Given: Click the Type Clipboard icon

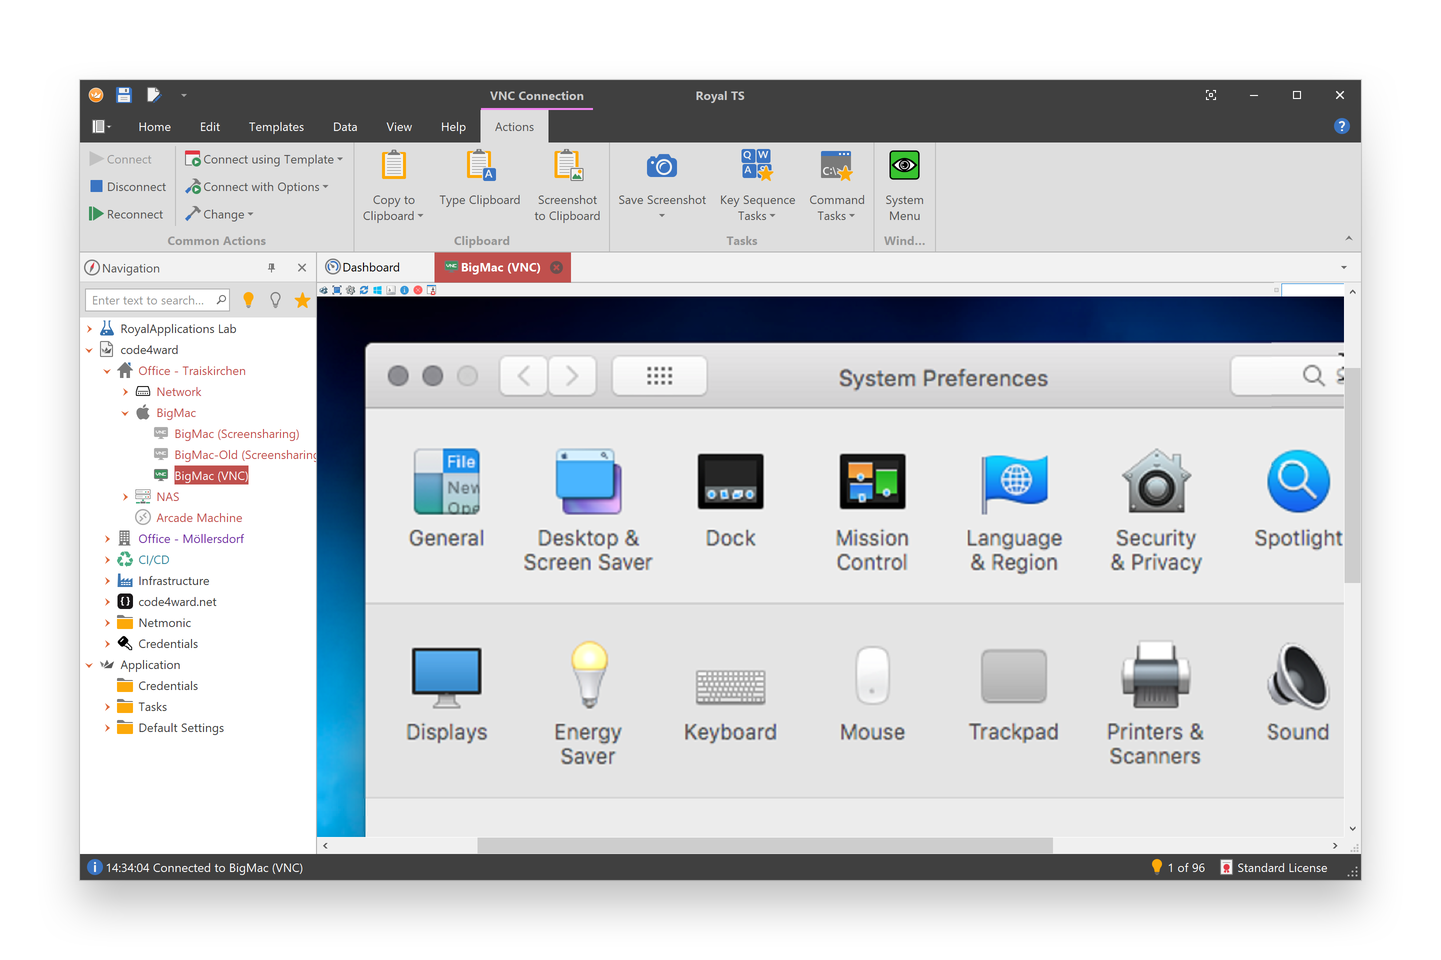Looking at the screenshot, I should tap(480, 167).
